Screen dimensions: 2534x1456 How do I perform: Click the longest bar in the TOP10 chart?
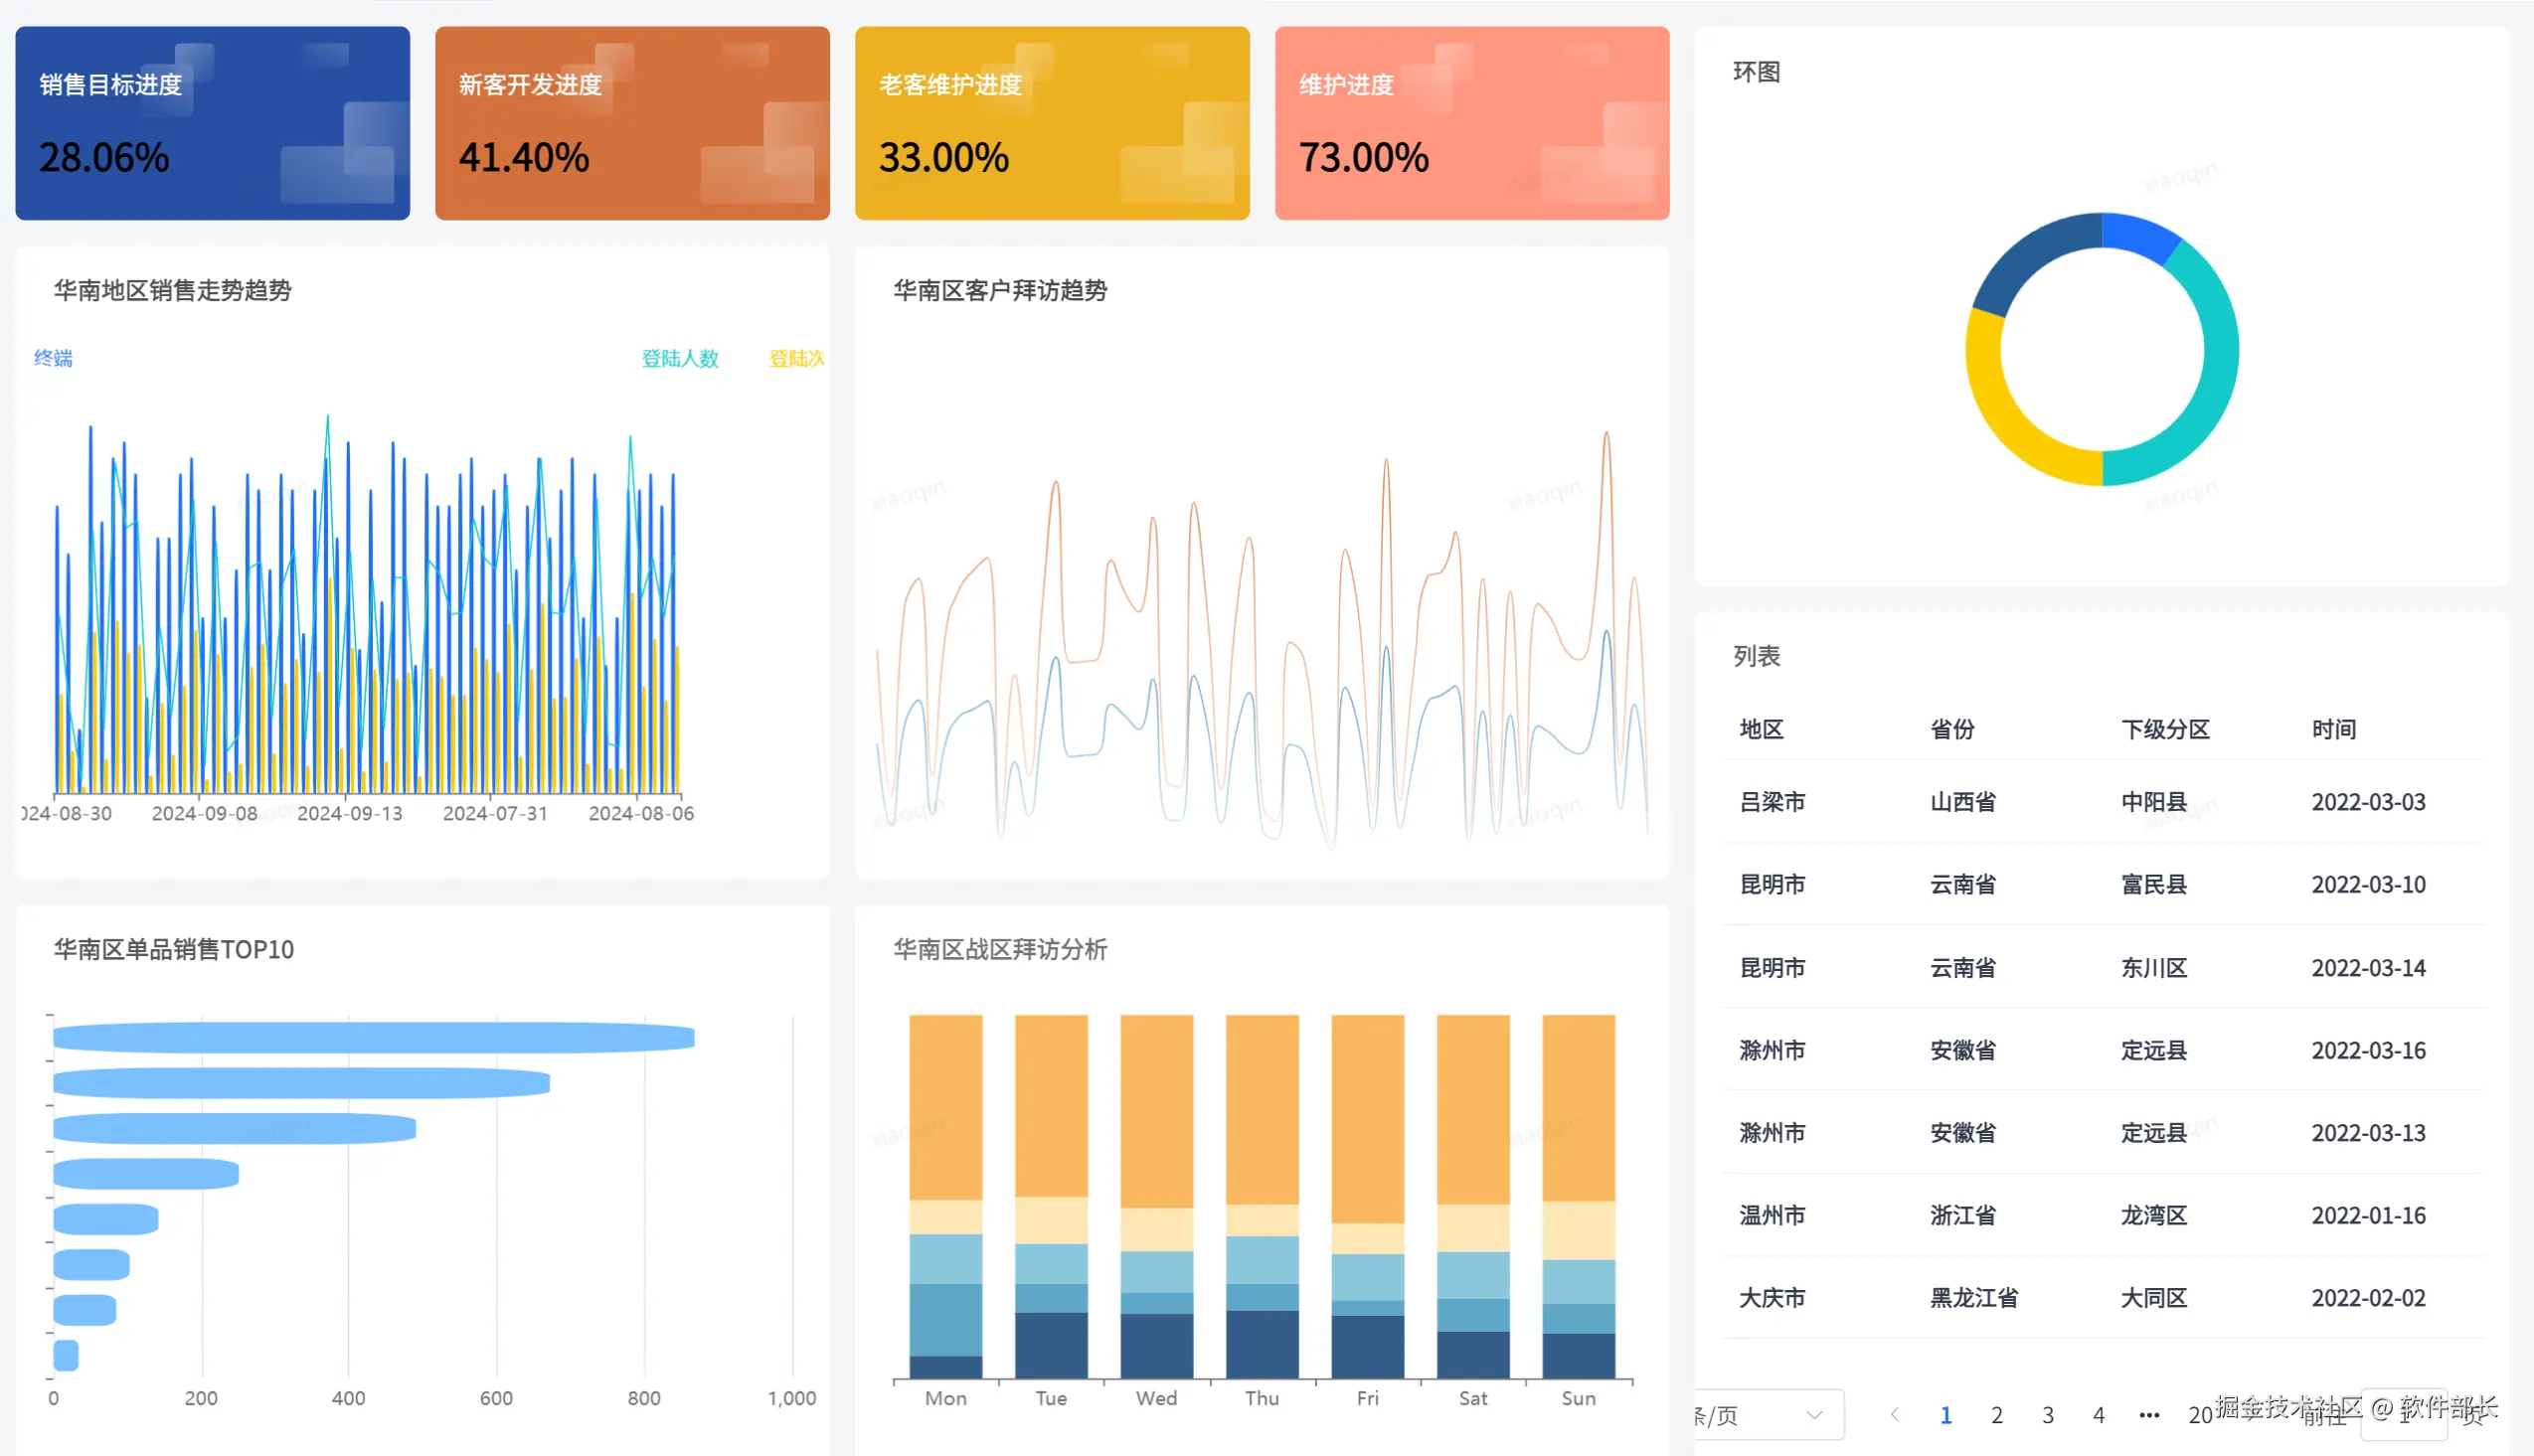pos(373,1037)
